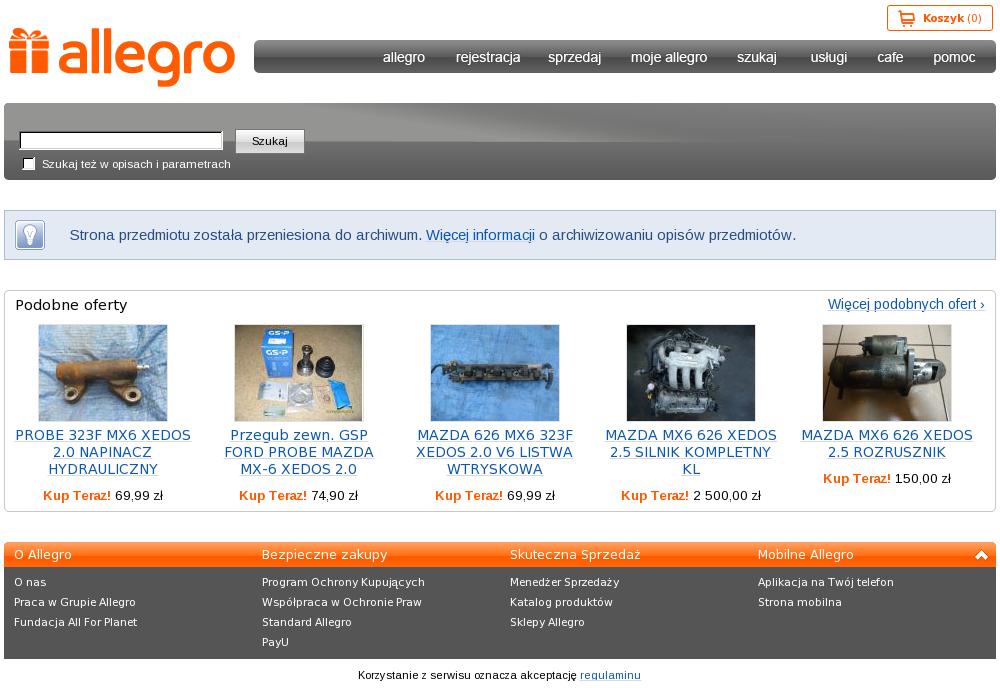Click the '2 500,00 zł' price text
Screen dimensions: 1000x695
tap(727, 495)
